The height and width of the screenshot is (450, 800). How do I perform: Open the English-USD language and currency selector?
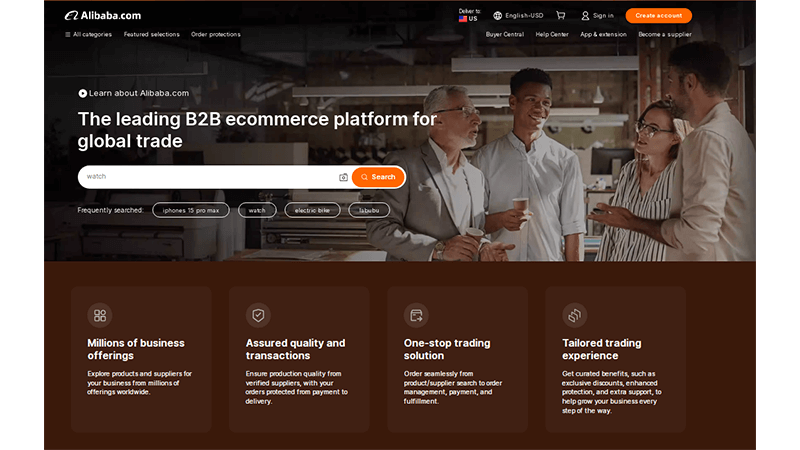[x=518, y=15]
